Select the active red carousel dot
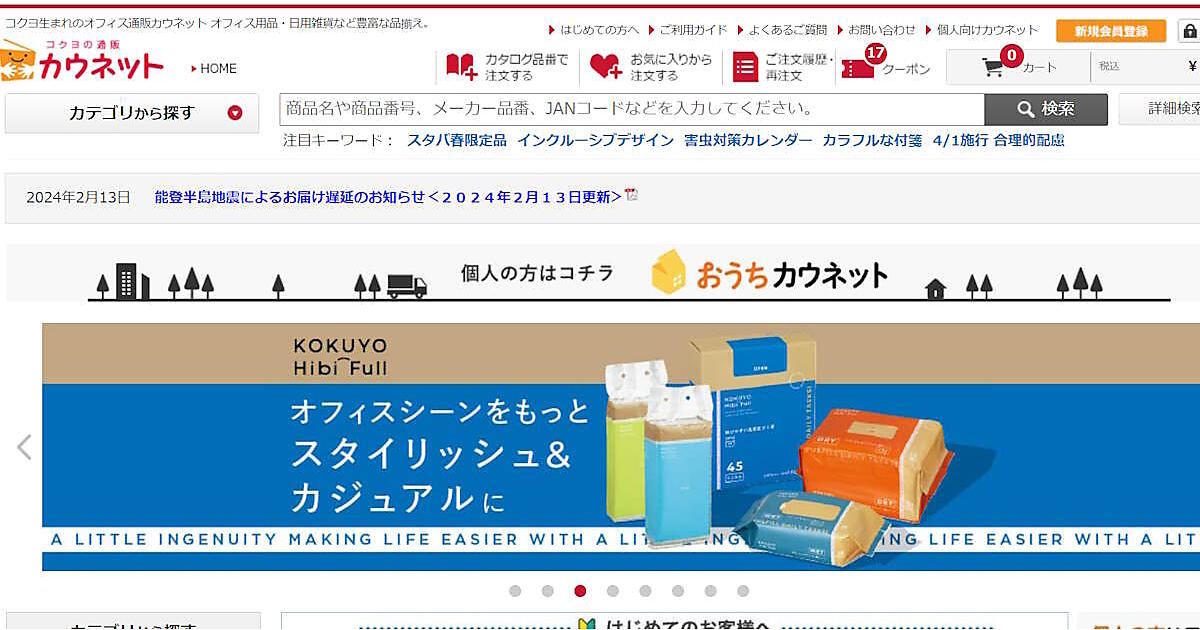1200x630 pixels. pos(580,591)
